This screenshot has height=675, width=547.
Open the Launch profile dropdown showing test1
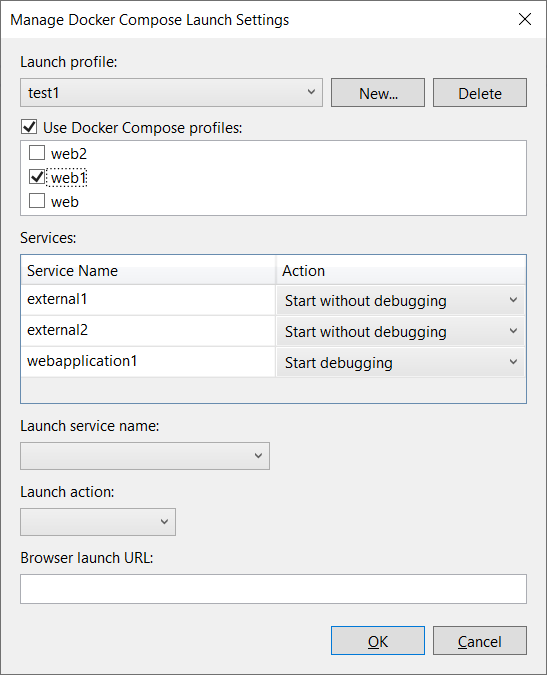pos(171,93)
